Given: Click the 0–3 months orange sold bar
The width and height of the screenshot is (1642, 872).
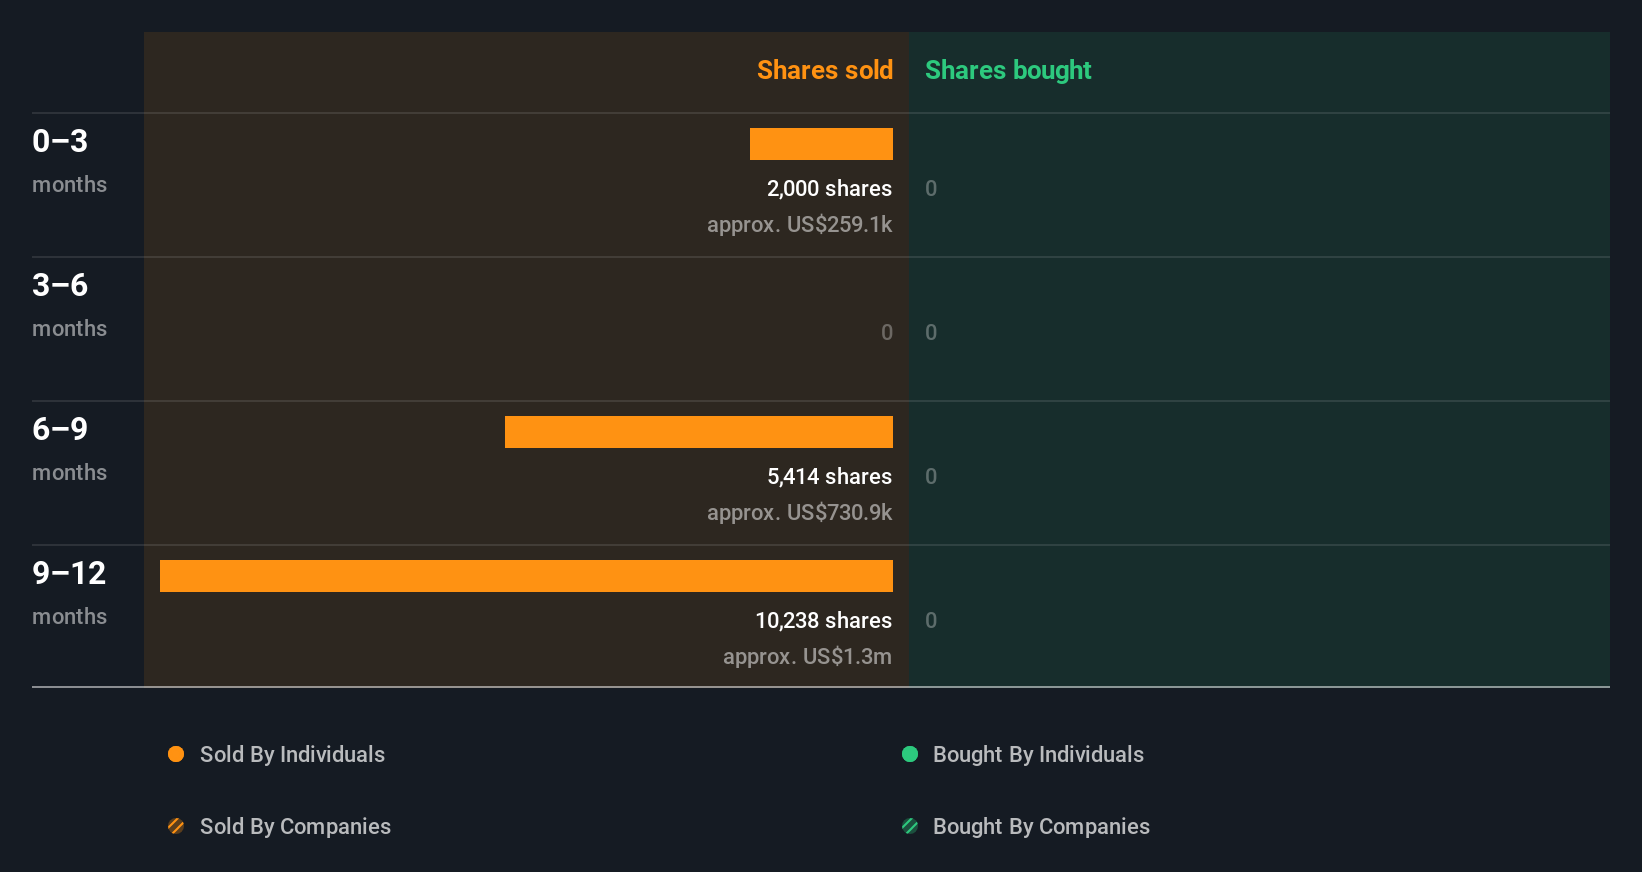Looking at the screenshot, I should point(821,144).
